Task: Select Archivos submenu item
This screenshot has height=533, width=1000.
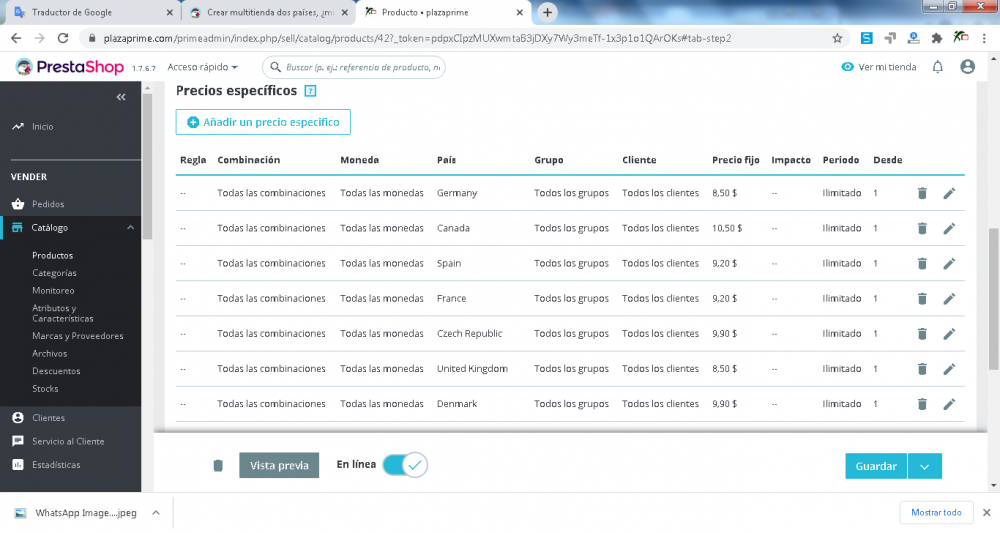Action: click(49, 353)
